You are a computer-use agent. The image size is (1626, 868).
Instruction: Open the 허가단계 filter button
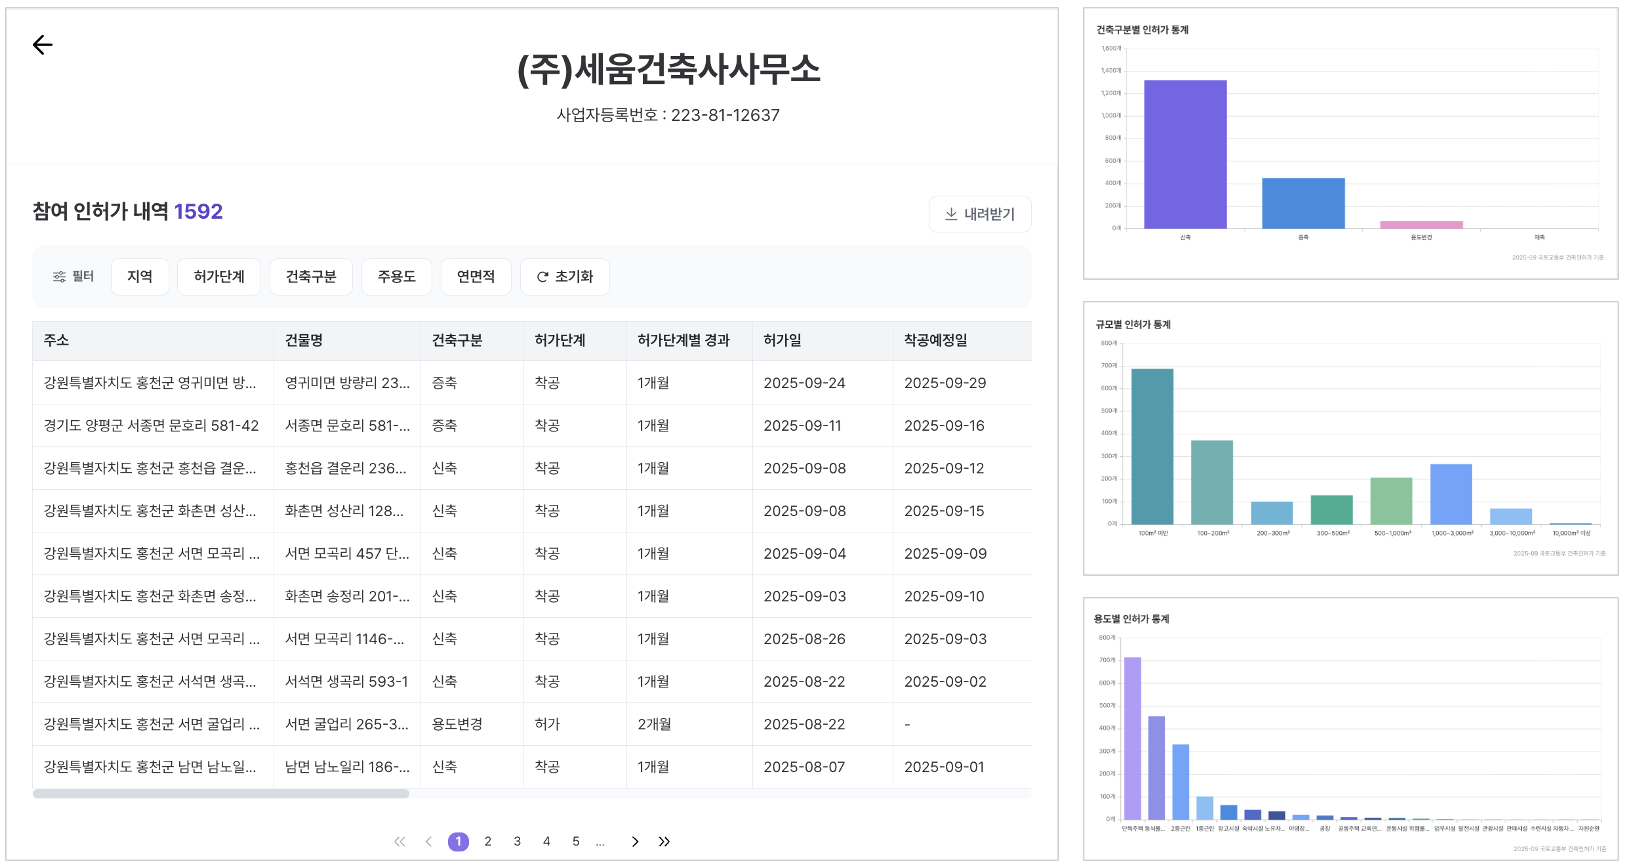point(219,277)
